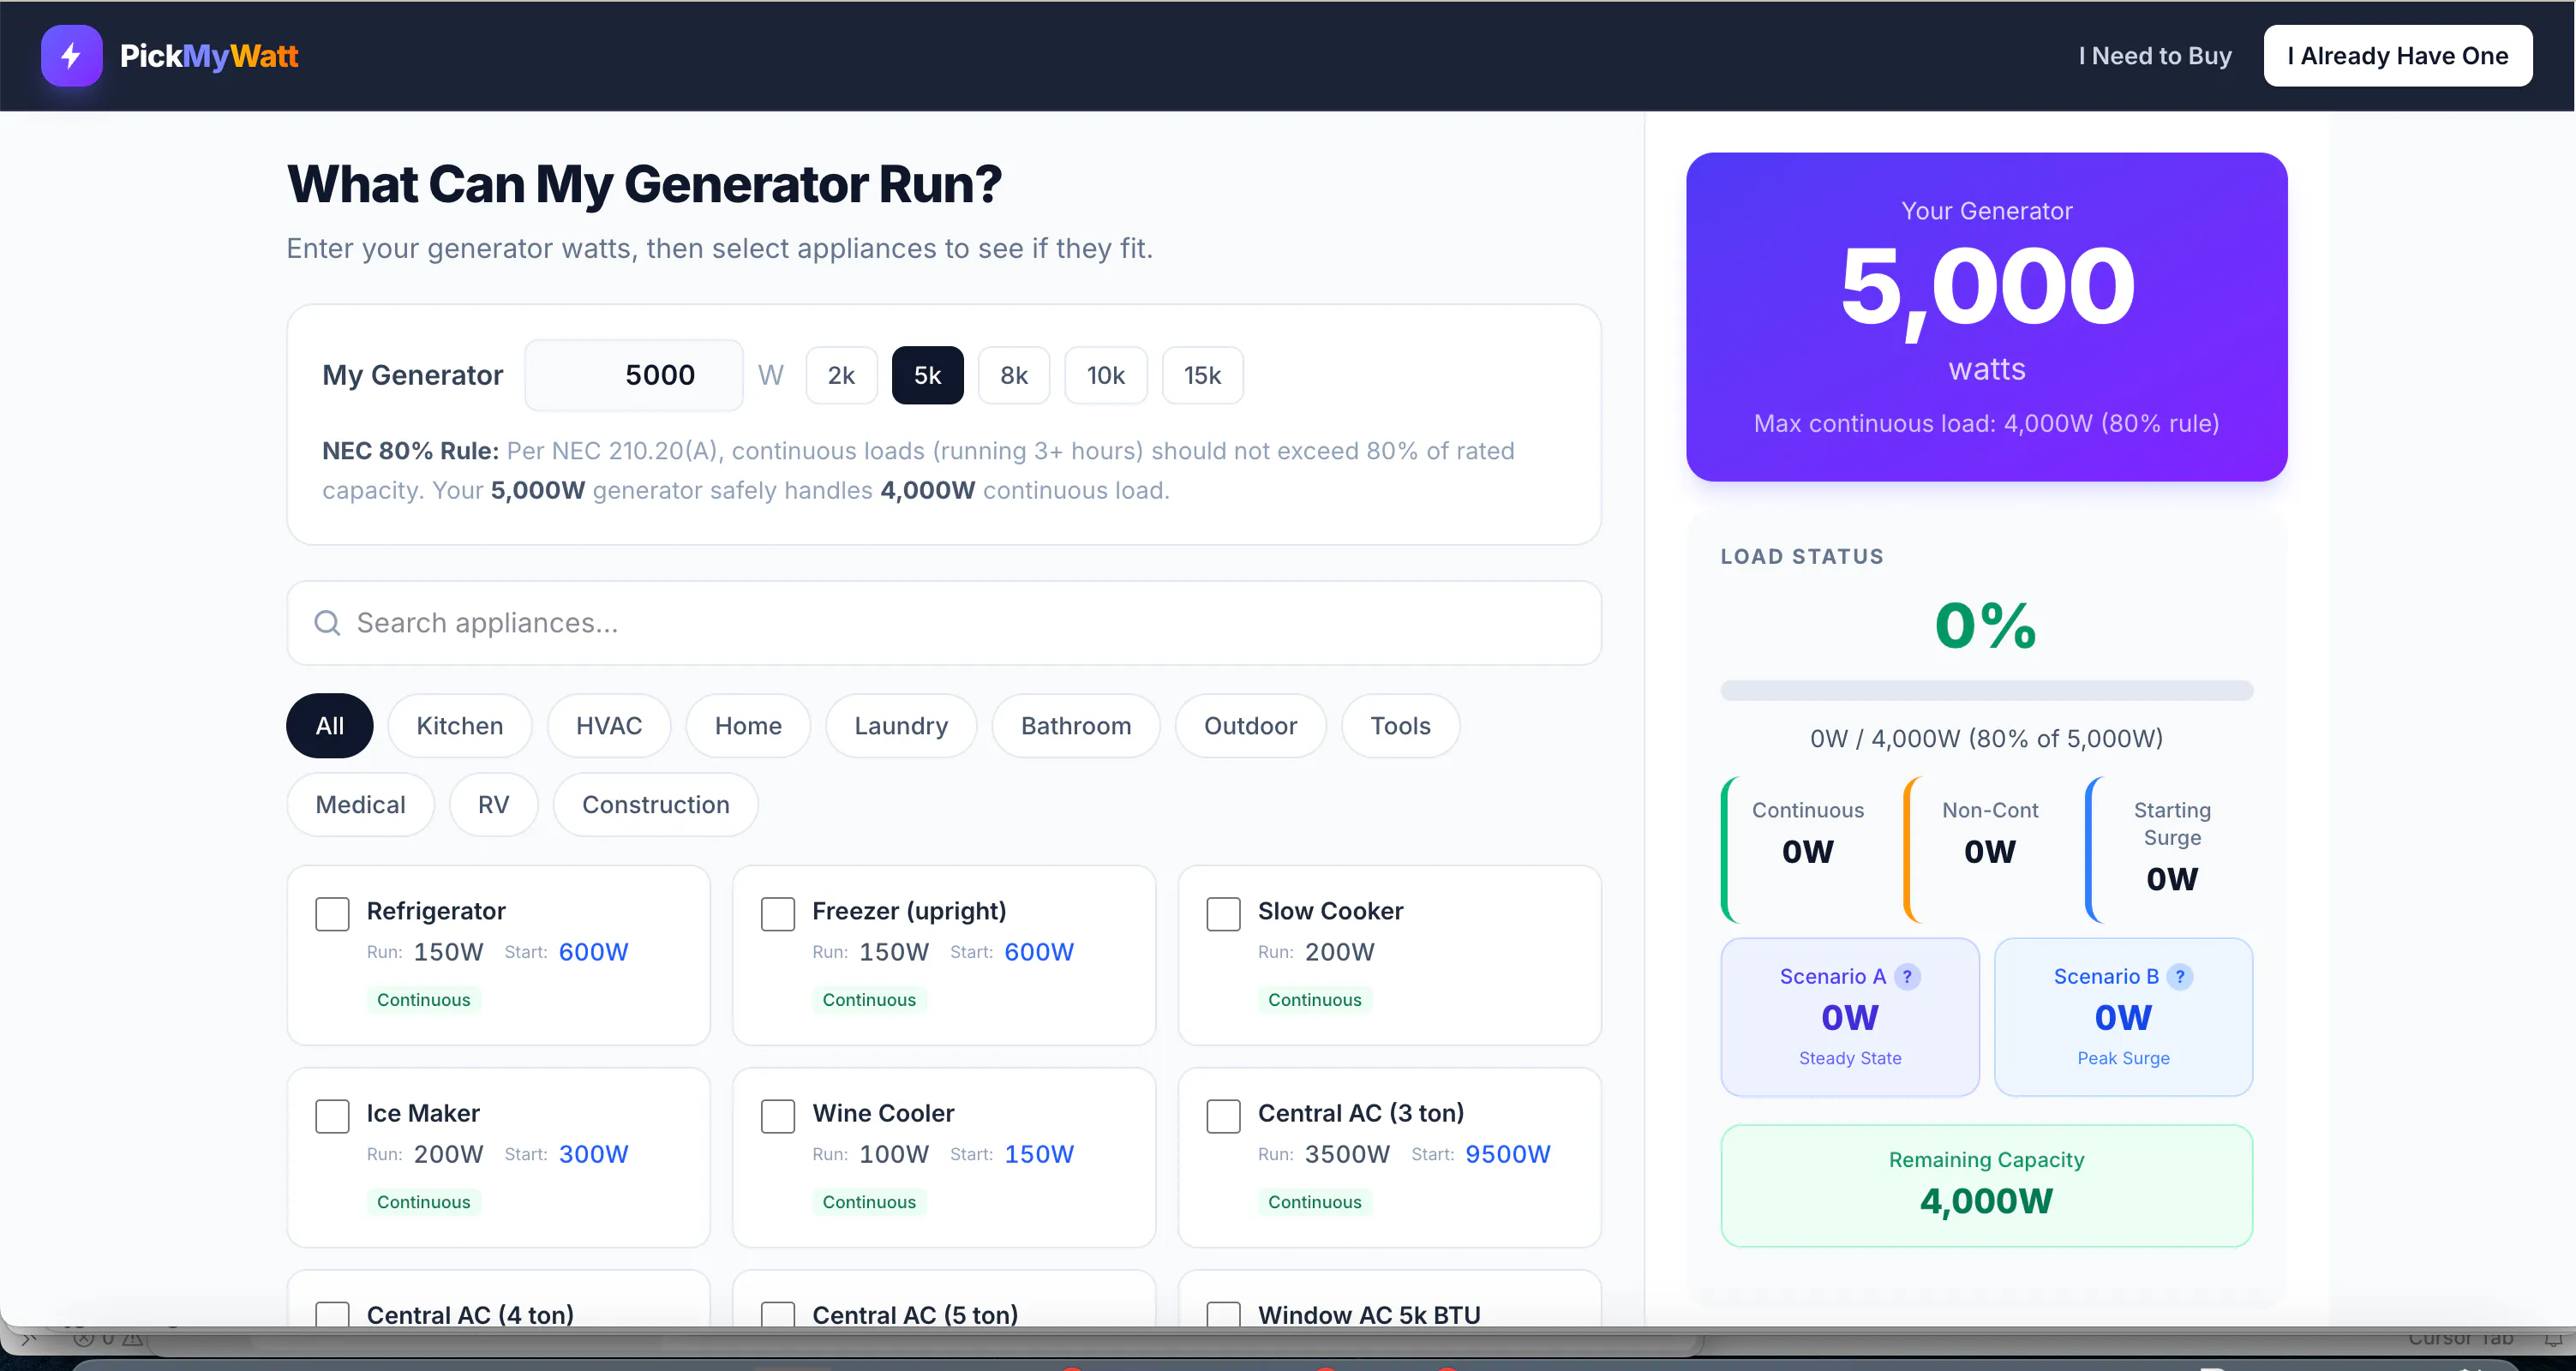Screen dimensions: 2576x1371
Task: Click the Continuous 0W load stat
Action: point(1807,850)
